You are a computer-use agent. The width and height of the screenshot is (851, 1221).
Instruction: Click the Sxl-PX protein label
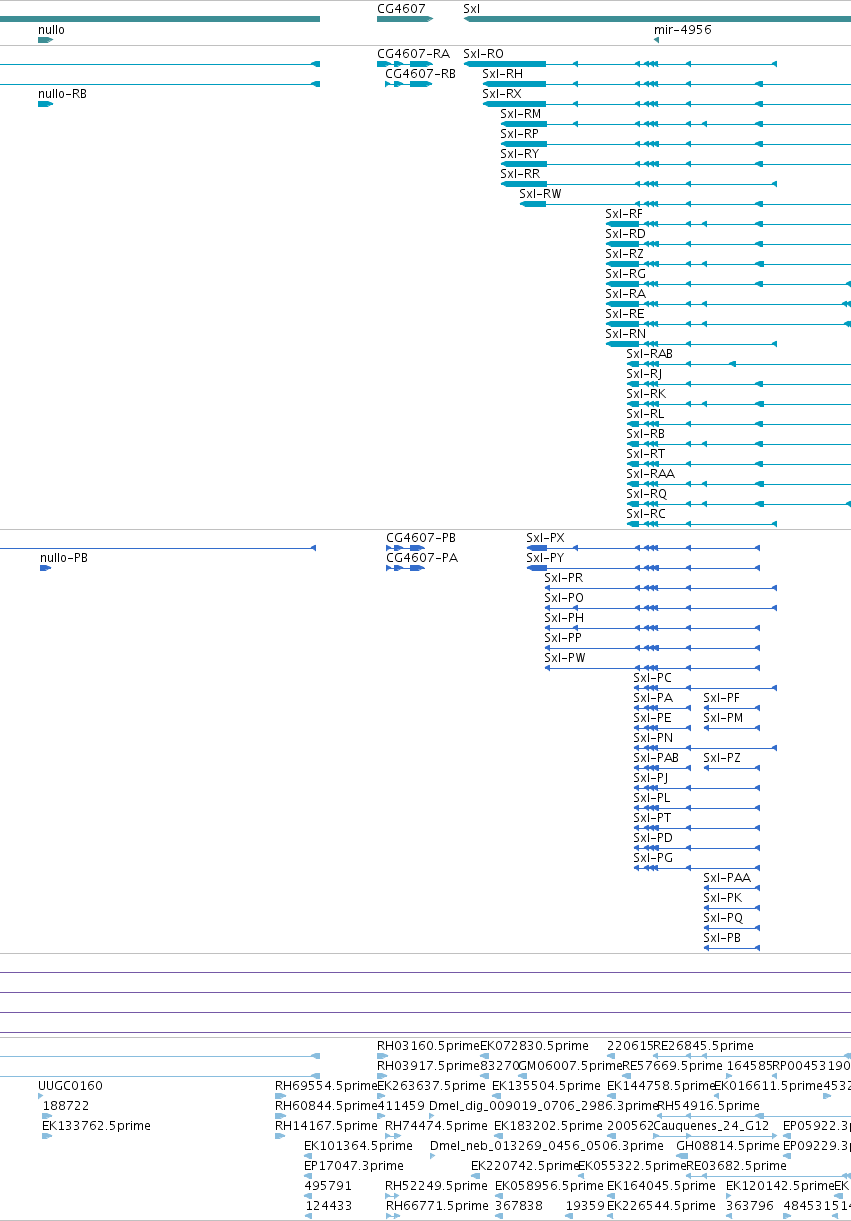point(545,537)
